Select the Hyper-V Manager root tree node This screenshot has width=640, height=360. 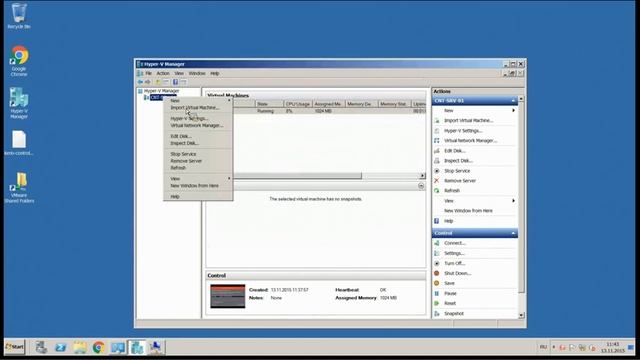[161, 91]
